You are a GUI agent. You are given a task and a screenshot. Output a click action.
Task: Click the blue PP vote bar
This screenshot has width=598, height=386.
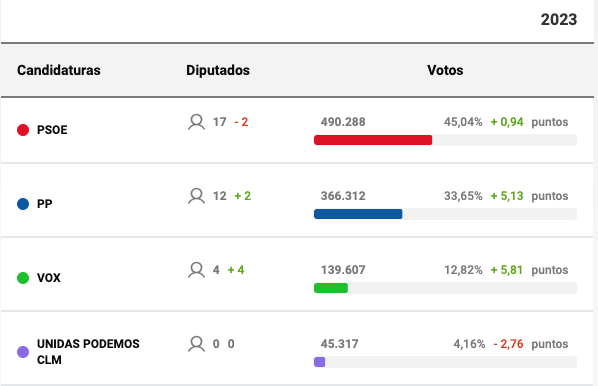click(x=358, y=214)
